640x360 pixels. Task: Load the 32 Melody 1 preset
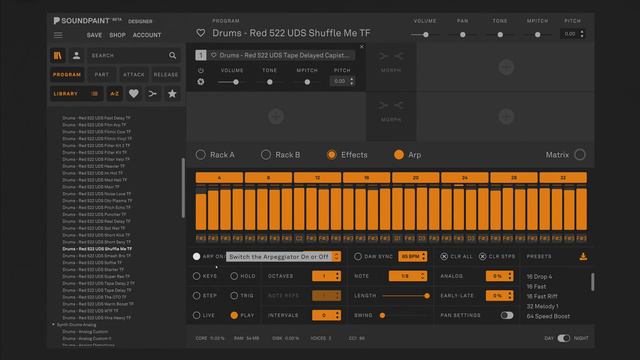coord(542,306)
